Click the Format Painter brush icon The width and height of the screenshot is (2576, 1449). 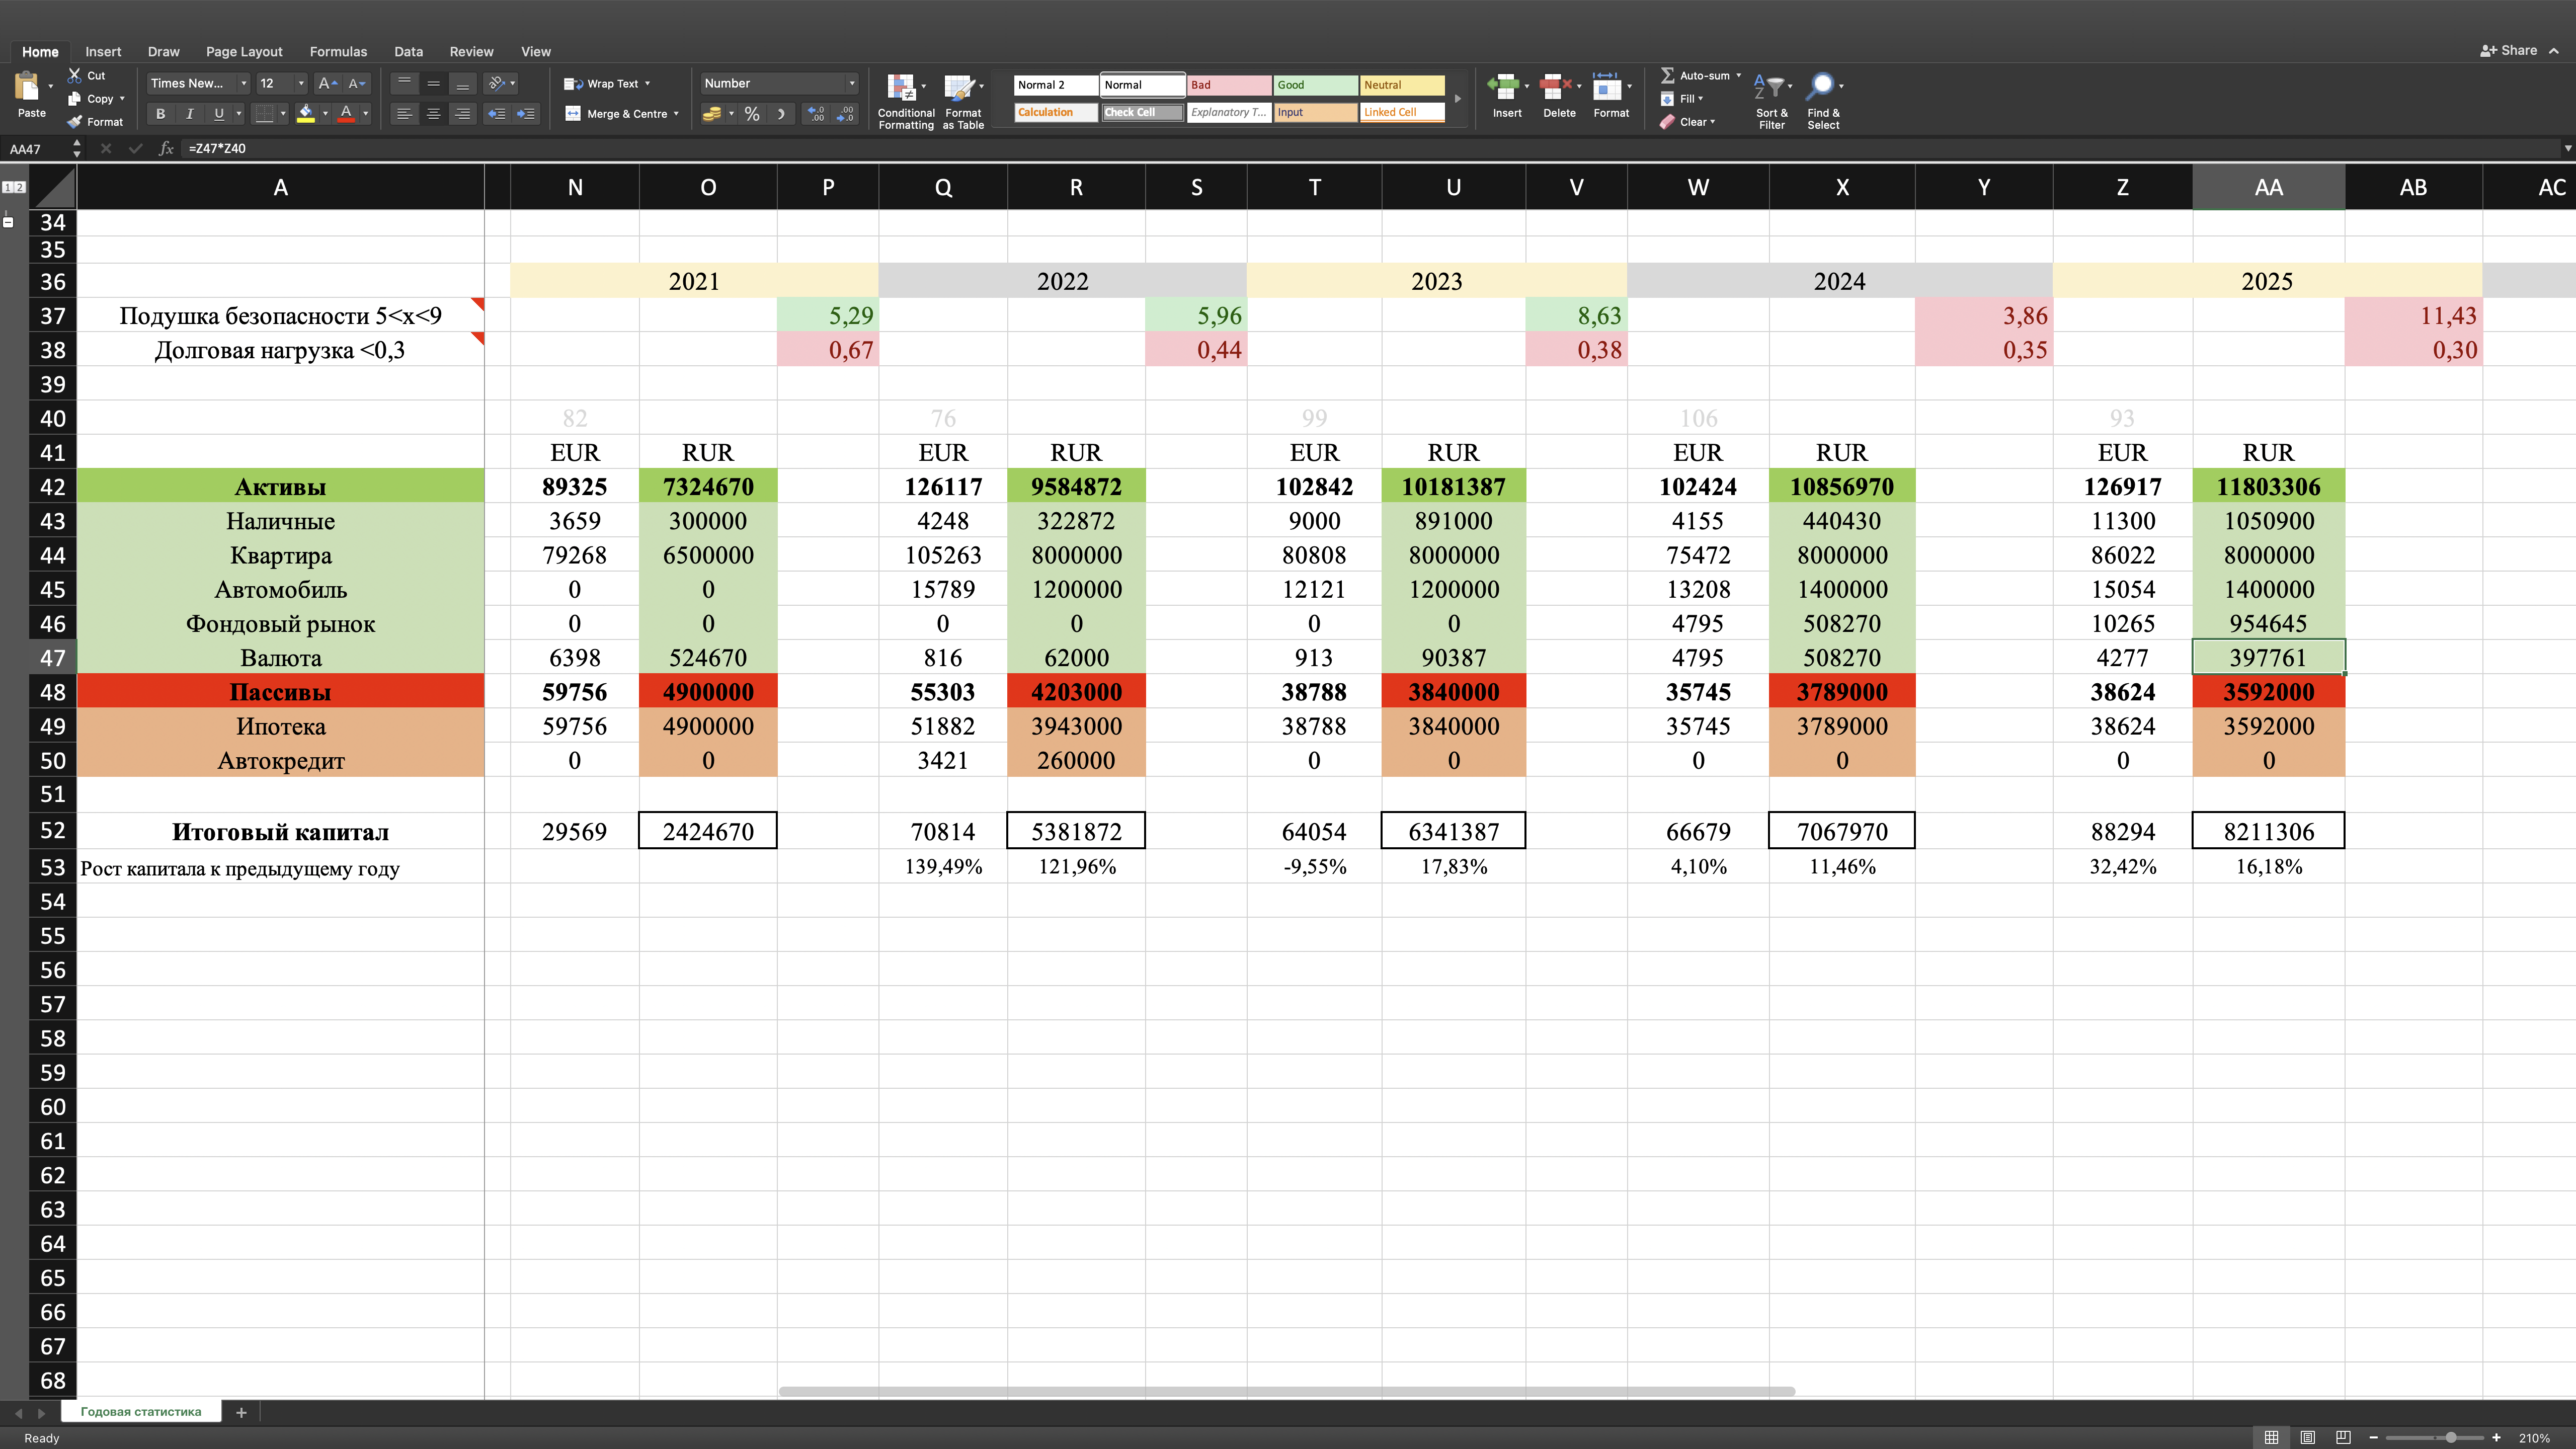point(75,122)
